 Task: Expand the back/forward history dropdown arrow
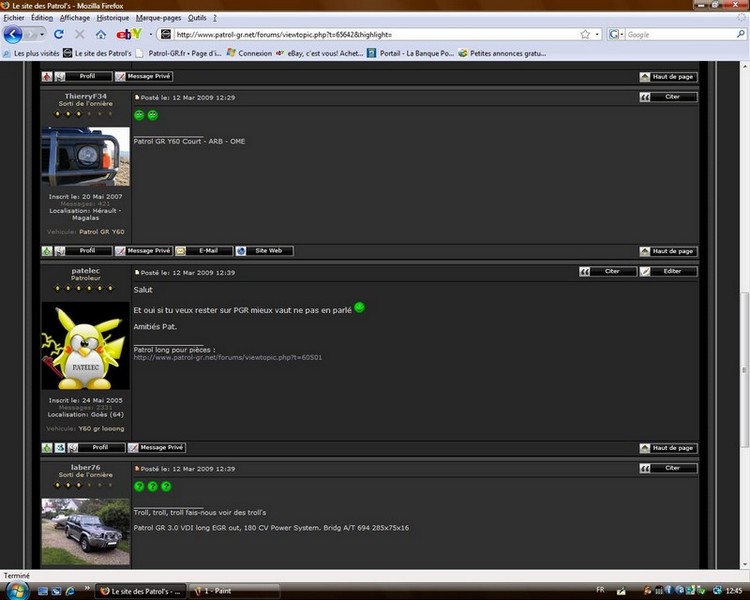tap(42, 34)
